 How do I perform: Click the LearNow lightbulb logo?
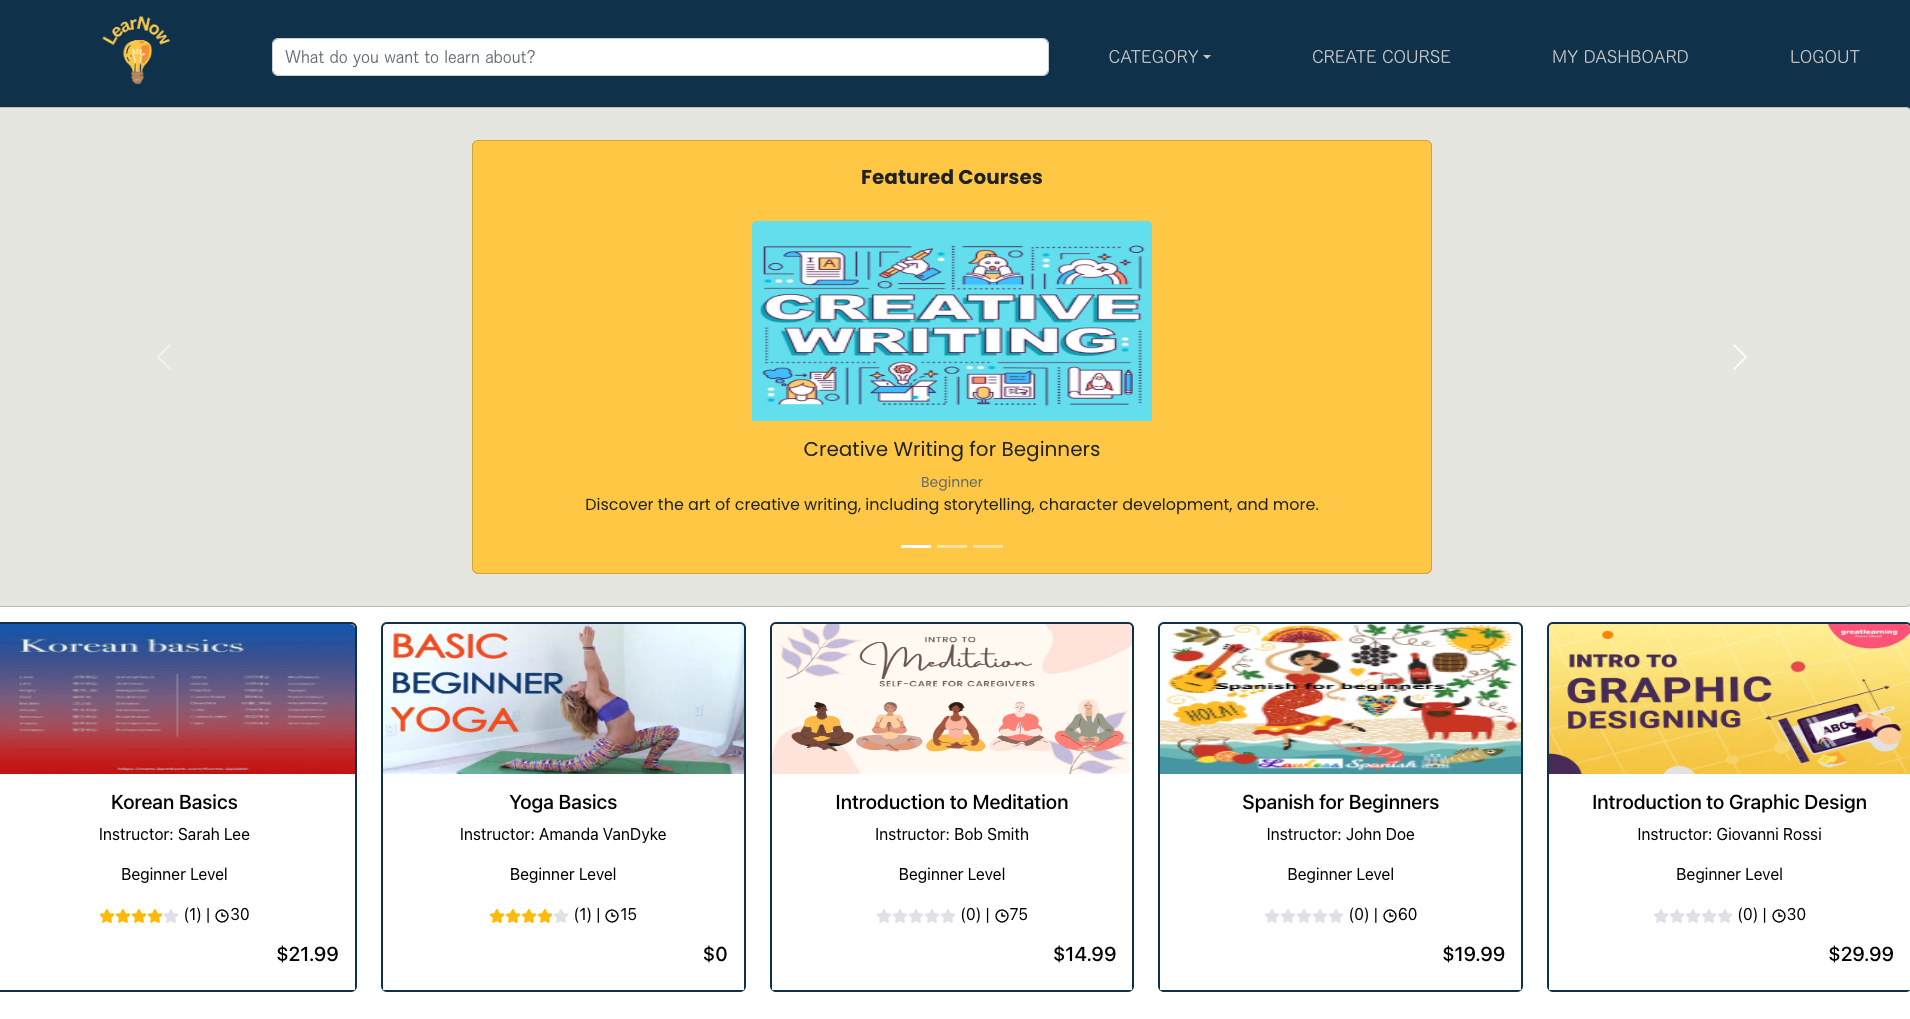137,50
